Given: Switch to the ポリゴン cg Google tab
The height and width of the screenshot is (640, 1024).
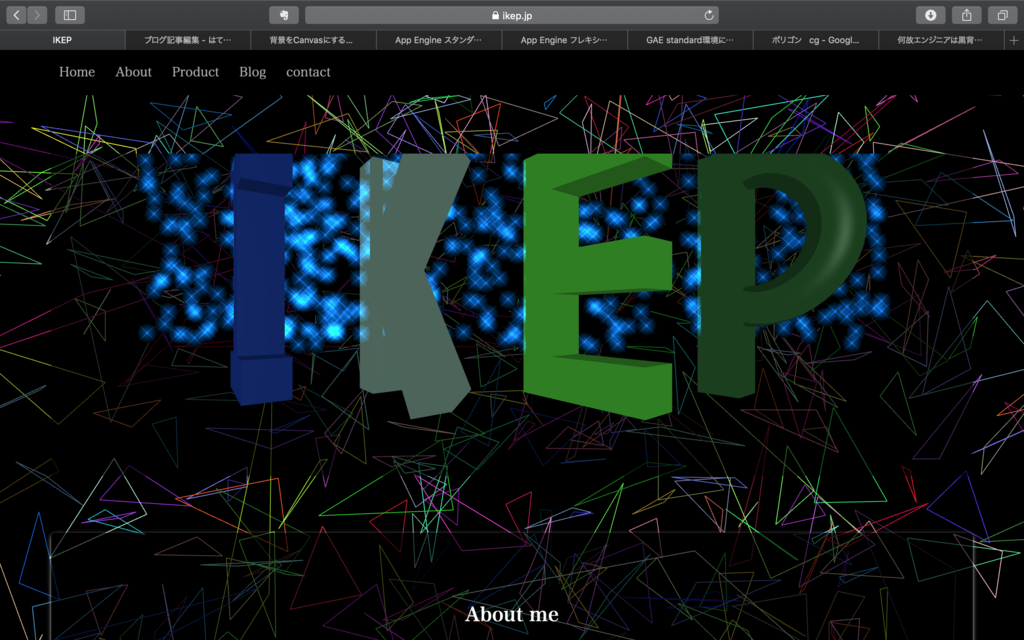Looking at the screenshot, I should (815, 40).
